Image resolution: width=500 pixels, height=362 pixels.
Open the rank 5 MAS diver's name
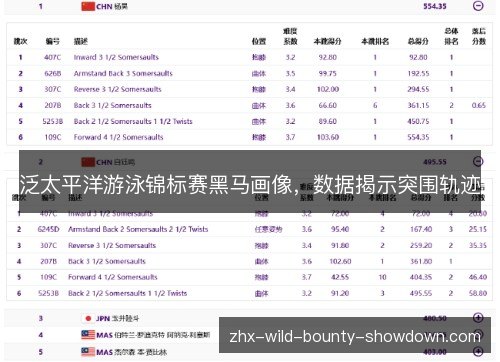click(x=140, y=352)
